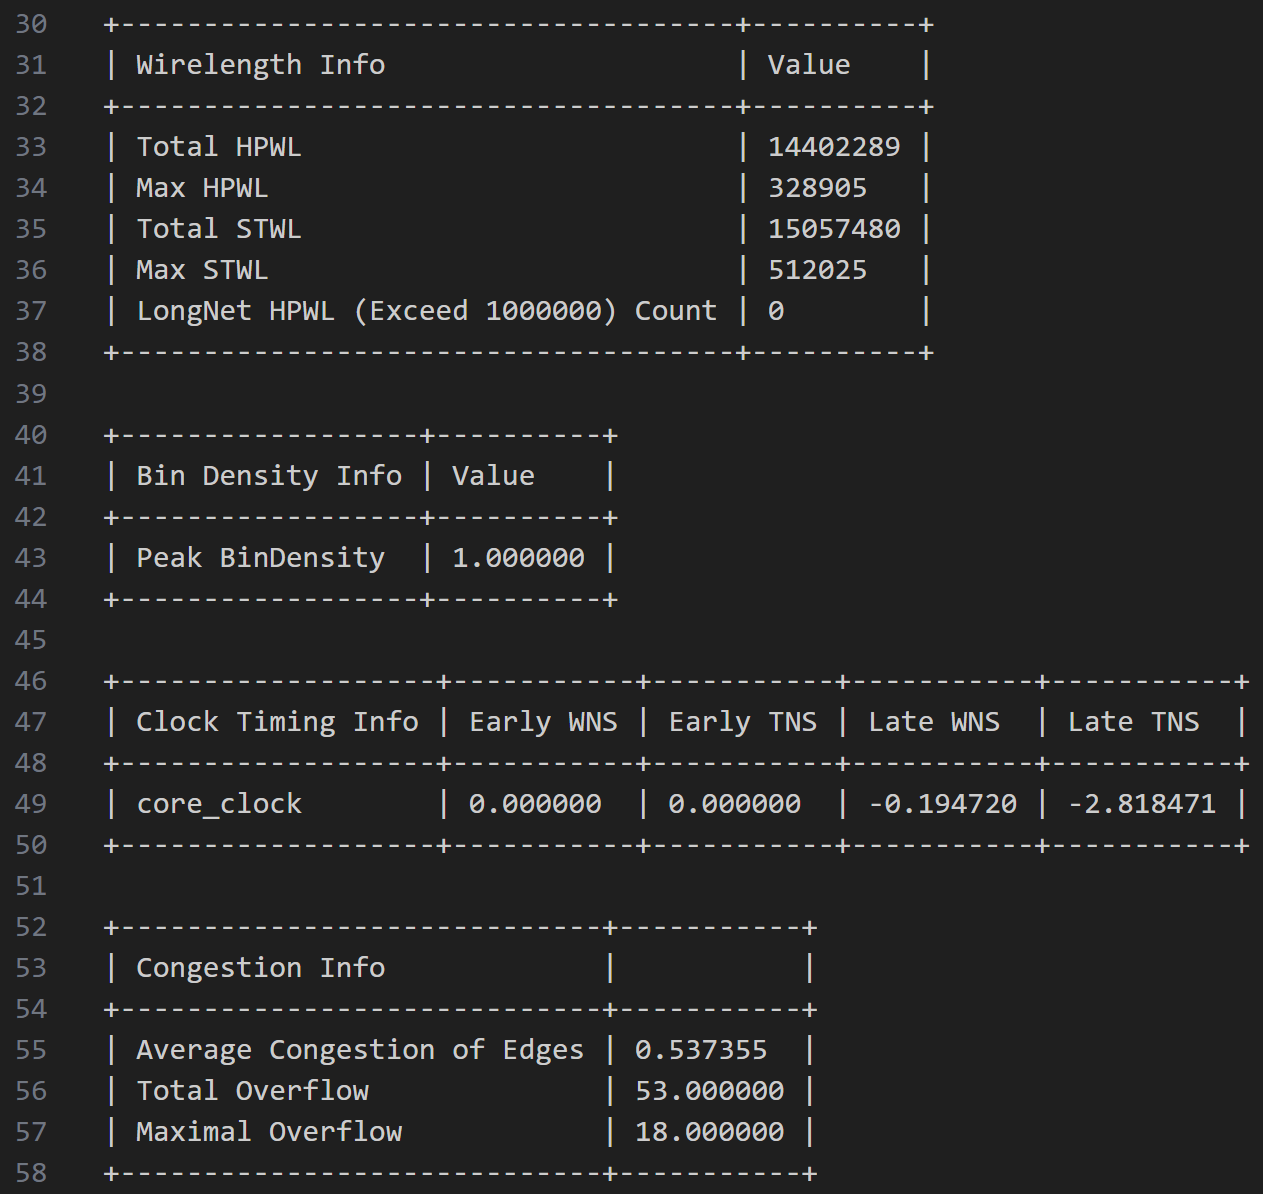Screen dimensions: 1263x1194
Task: Click Late TNS value -2.818471
Action: tap(1141, 804)
